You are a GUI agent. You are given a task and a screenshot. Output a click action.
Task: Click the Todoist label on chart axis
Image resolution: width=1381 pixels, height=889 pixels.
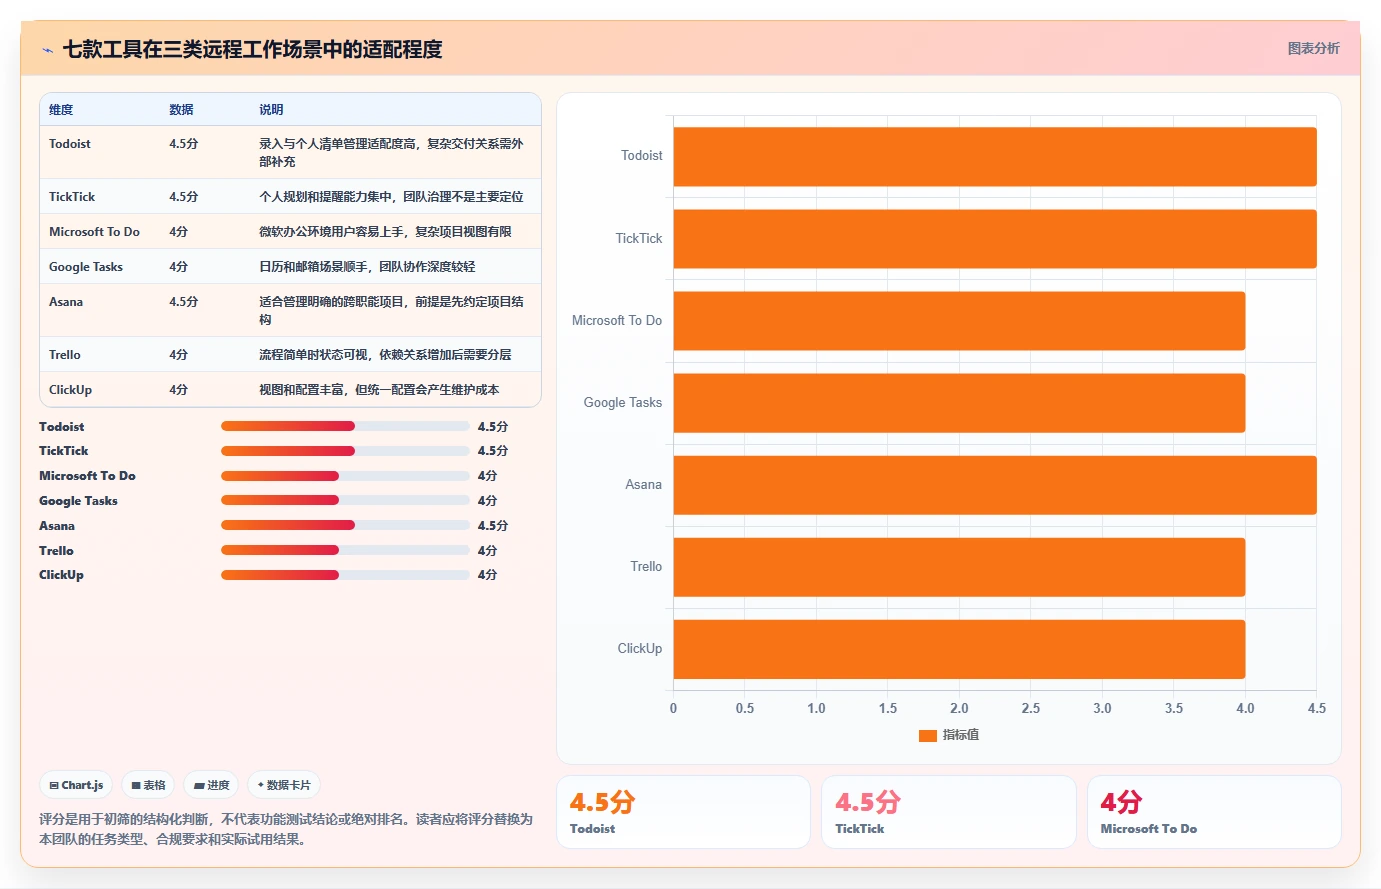[x=641, y=156]
